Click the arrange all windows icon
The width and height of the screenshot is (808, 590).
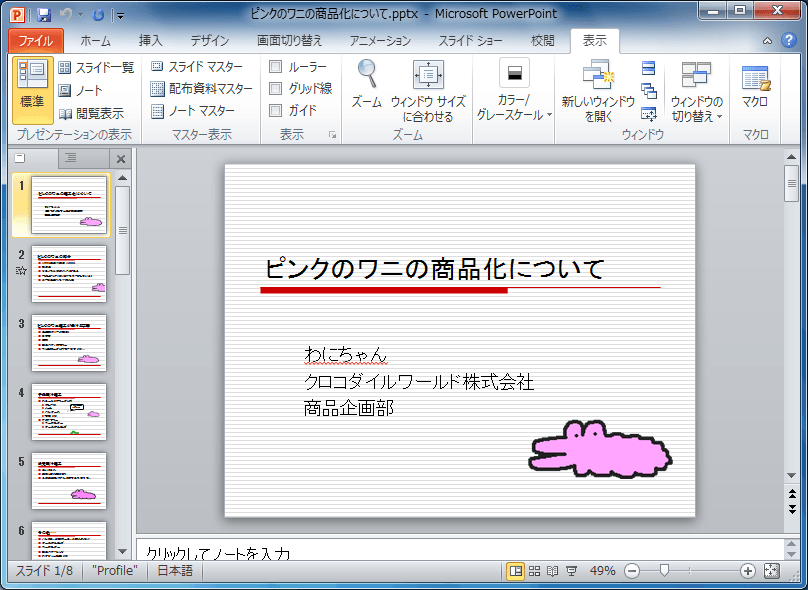[x=649, y=68]
